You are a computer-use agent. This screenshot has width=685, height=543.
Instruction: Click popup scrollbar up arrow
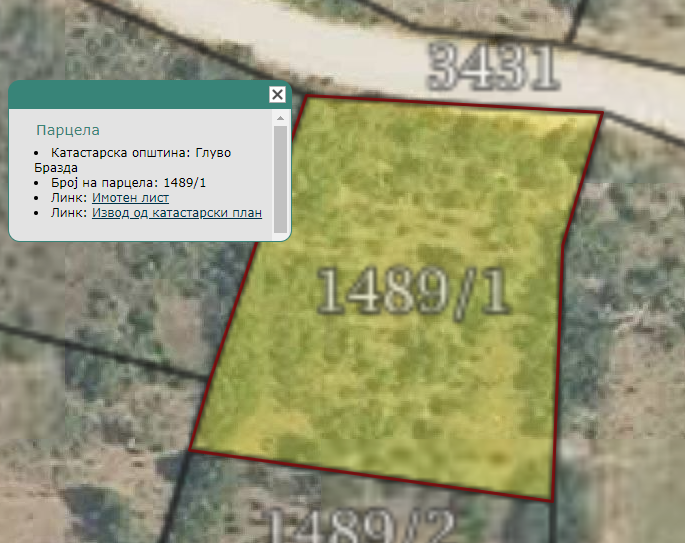280,118
